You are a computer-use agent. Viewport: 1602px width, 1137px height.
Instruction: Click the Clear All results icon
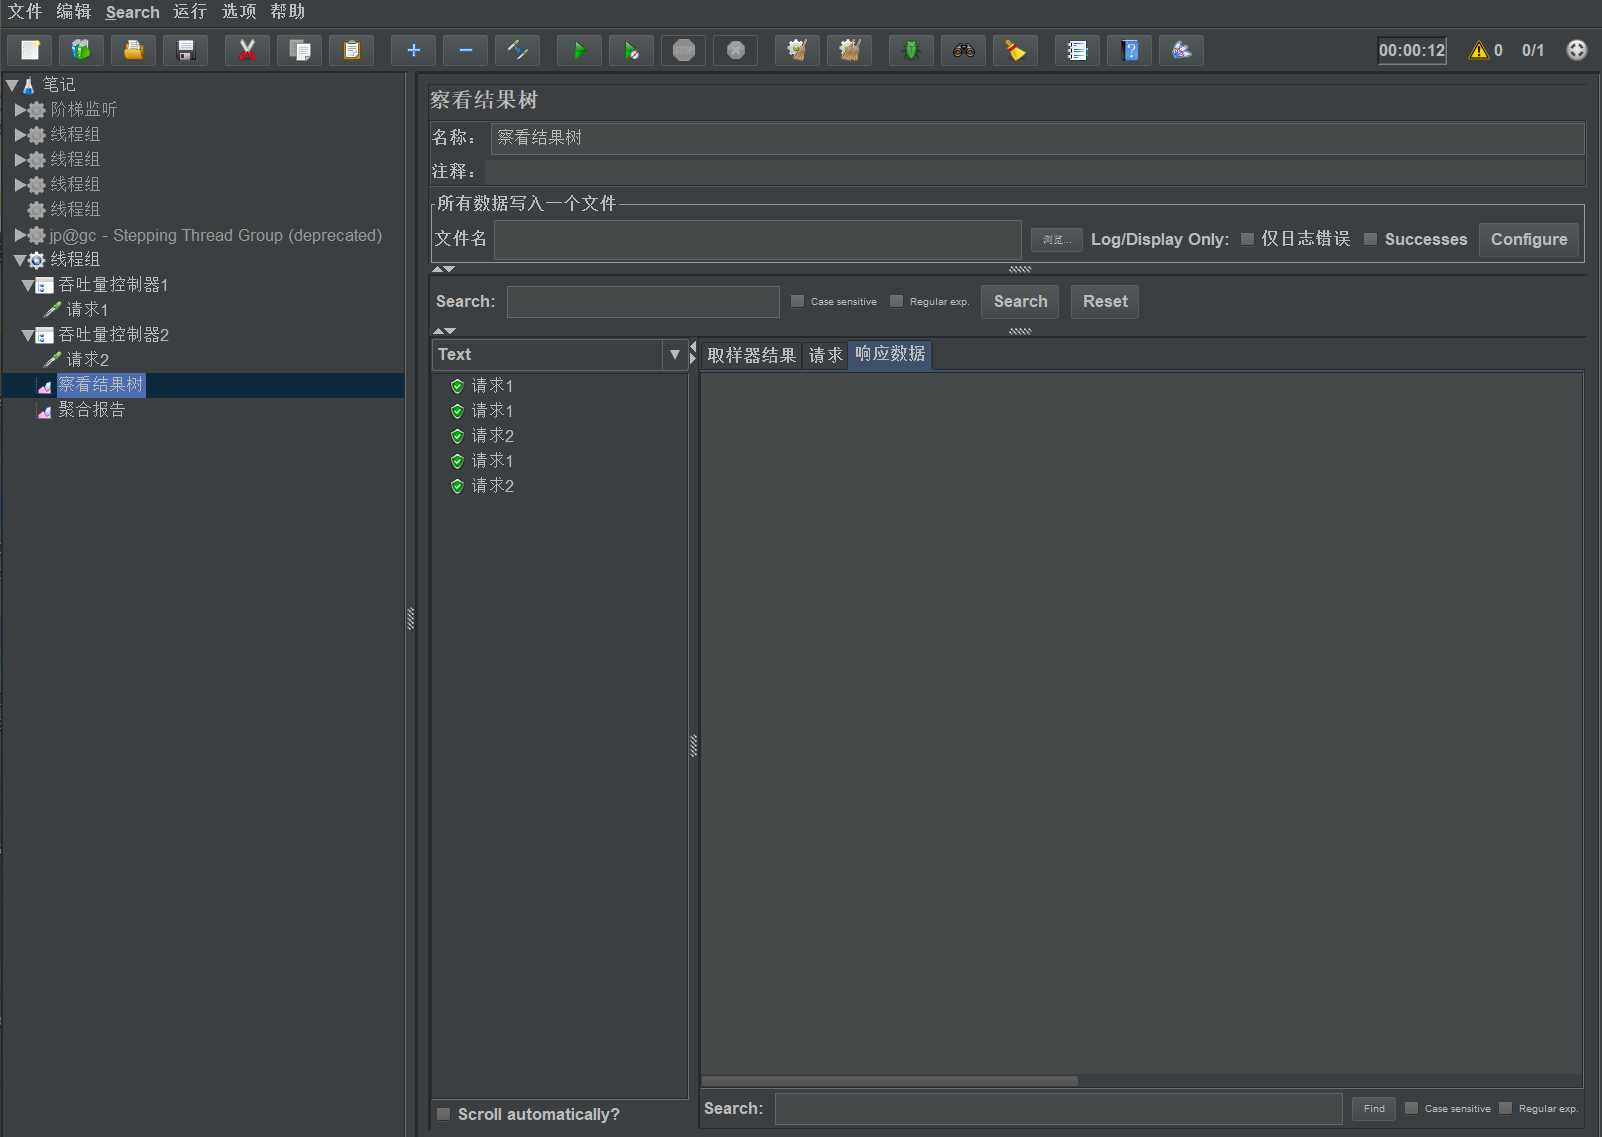pos(849,50)
